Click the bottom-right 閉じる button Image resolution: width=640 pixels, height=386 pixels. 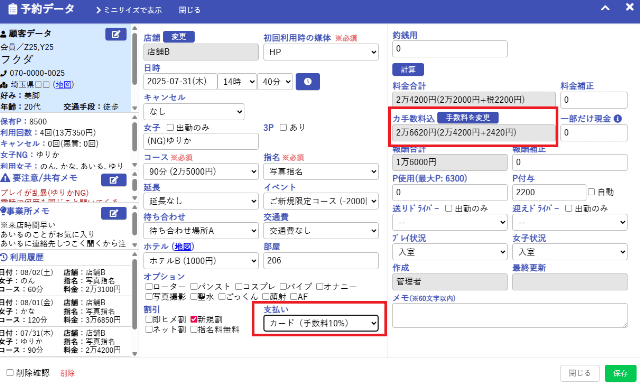tap(579, 373)
